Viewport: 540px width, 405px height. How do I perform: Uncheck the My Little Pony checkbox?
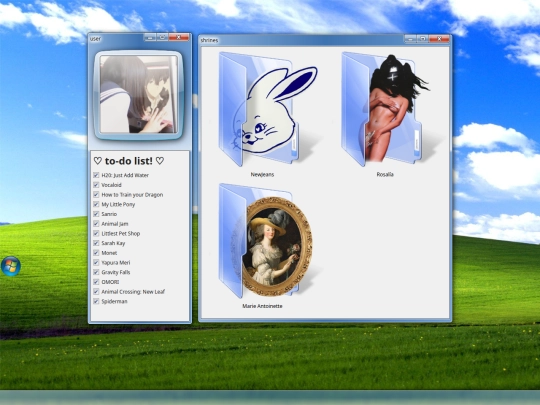point(96,204)
